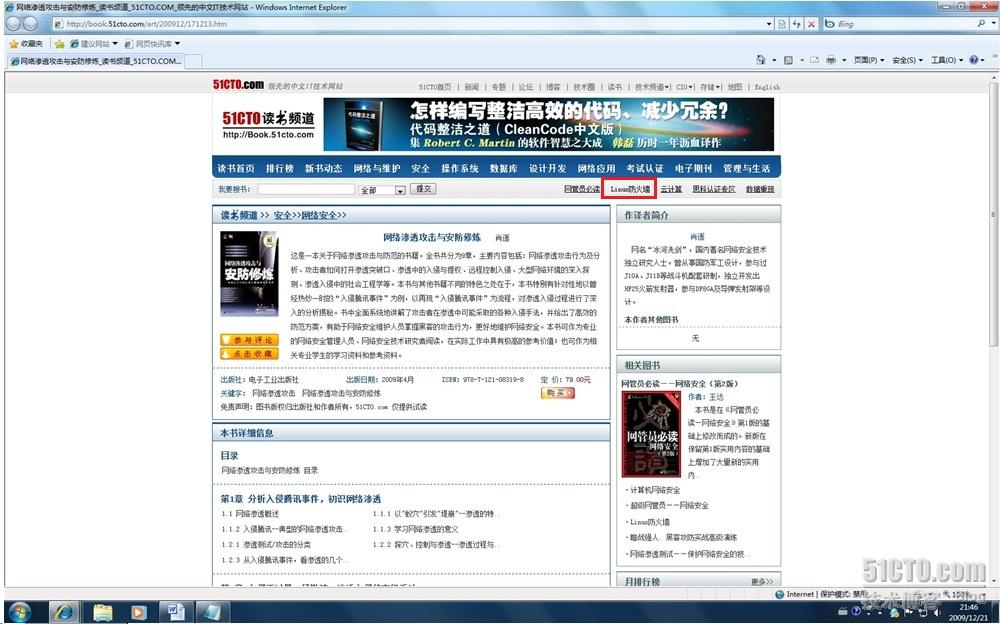Select 设计开发 in the blue navigation bar
This screenshot has height=624, width=1000.
[547, 168]
